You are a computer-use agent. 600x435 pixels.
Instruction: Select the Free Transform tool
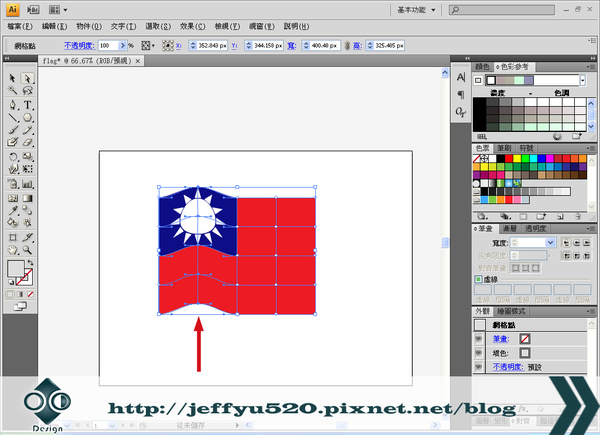pos(27,169)
